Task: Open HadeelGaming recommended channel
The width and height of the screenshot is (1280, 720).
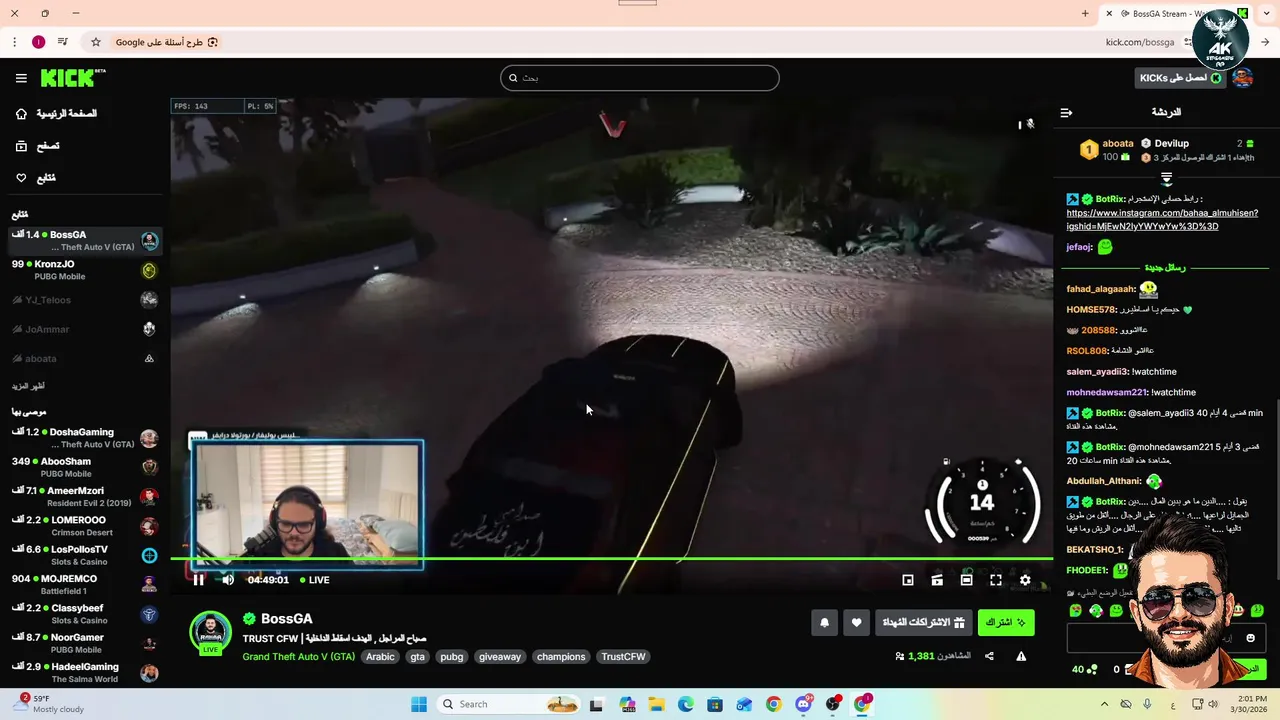Action: [84, 672]
